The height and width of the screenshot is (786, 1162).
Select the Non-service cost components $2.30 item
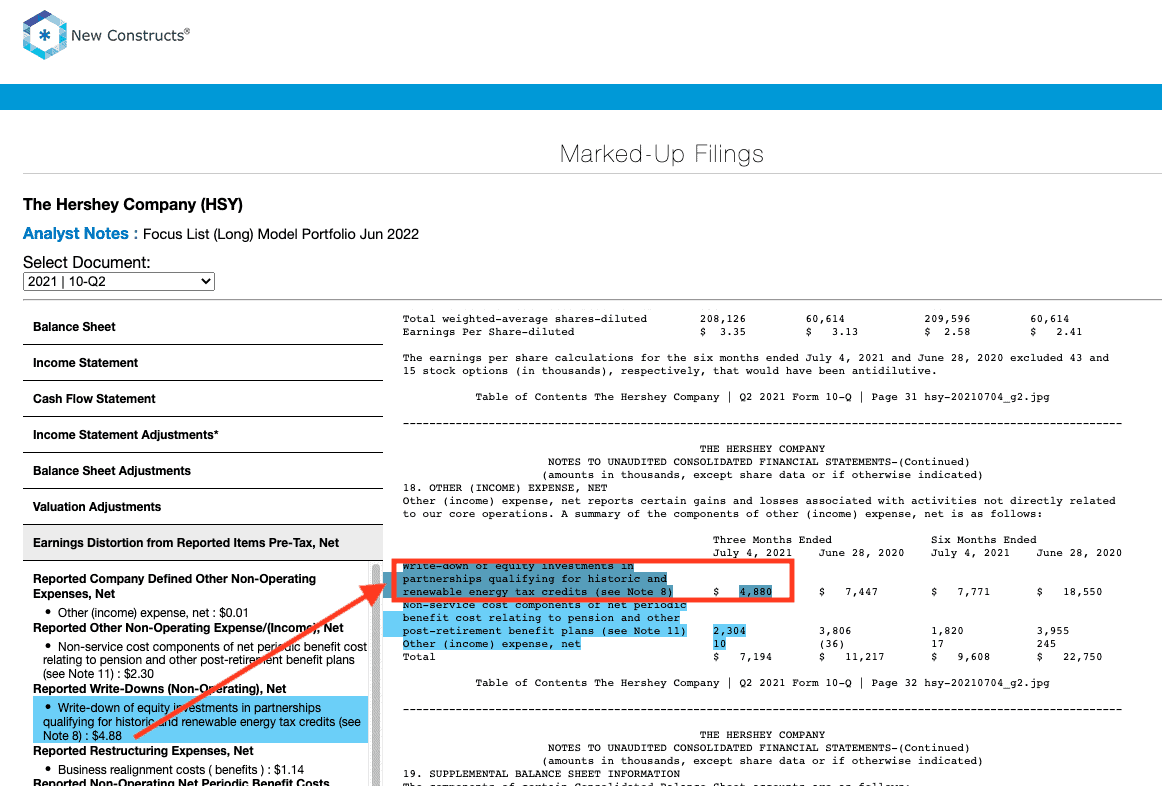pos(205,660)
